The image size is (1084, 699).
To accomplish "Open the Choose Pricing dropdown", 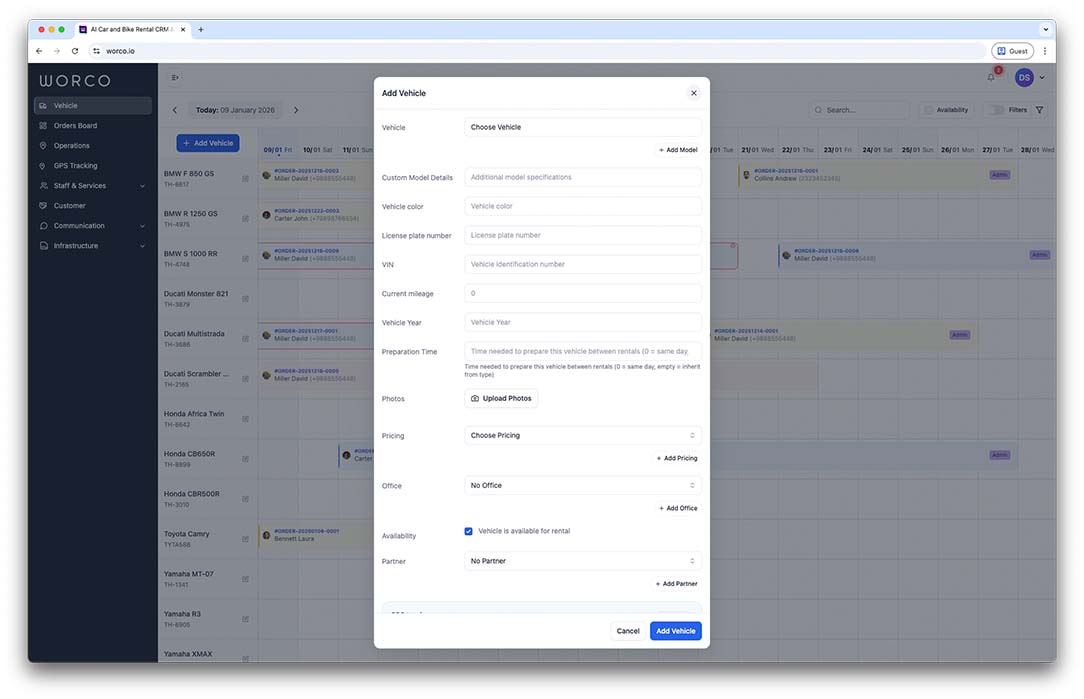I will [x=583, y=436].
